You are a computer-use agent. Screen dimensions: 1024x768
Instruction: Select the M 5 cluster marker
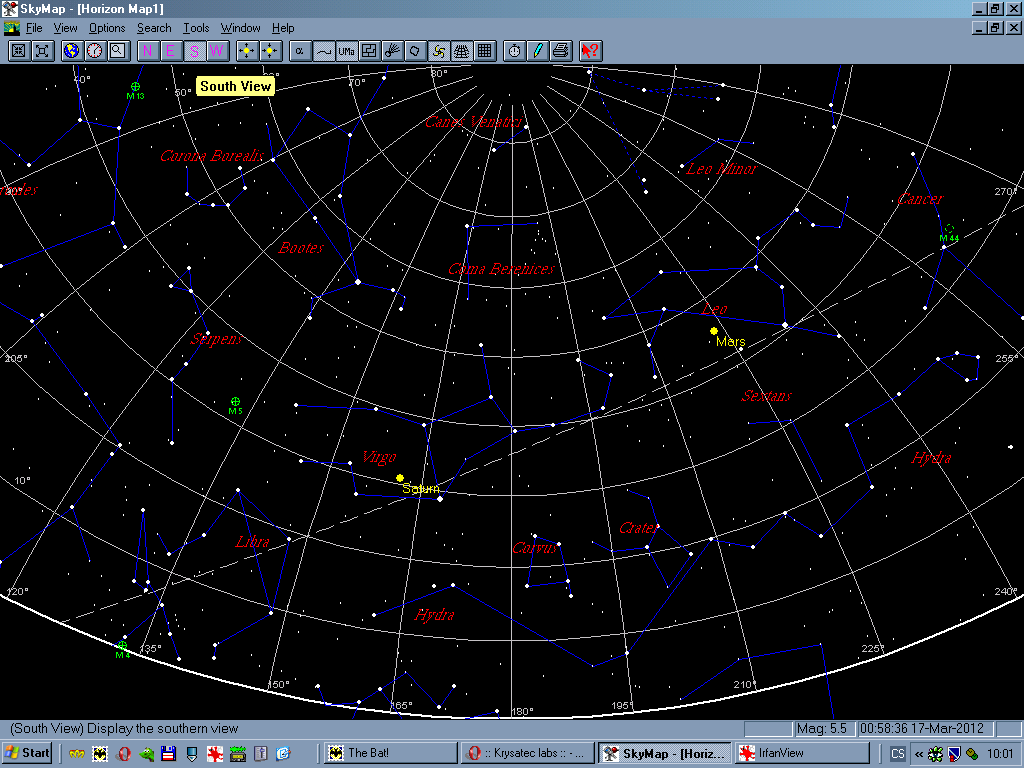pyautogui.click(x=236, y=402)
